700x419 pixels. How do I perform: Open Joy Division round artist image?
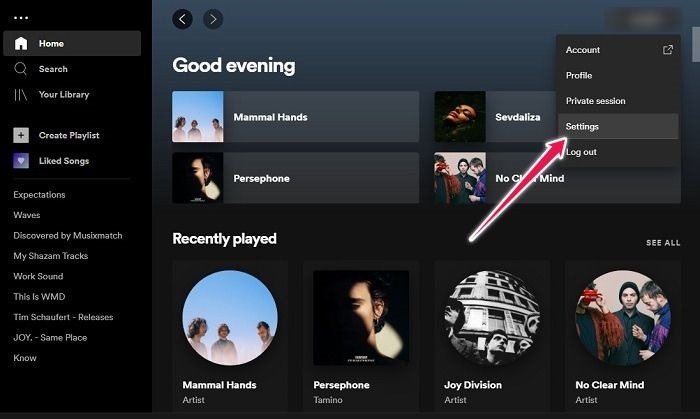click(492, 318)
